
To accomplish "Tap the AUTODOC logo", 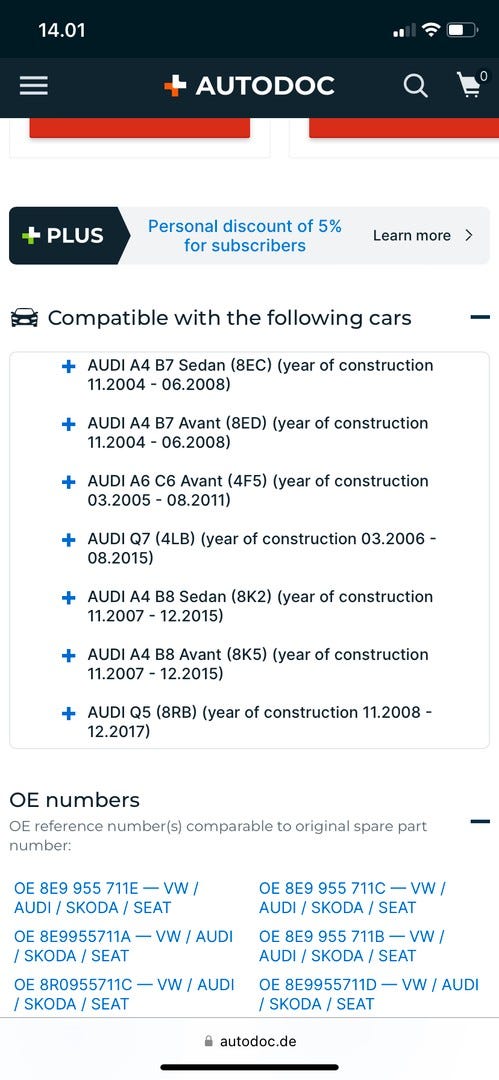I will 249,85.
